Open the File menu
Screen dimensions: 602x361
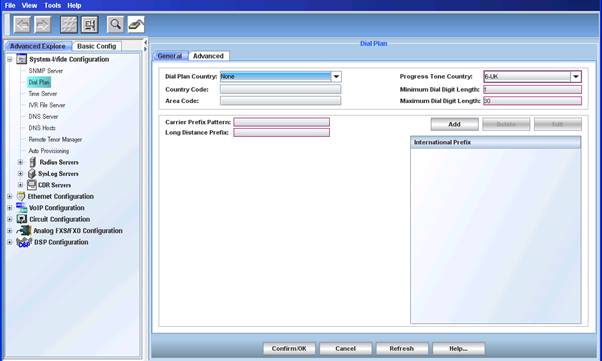10,5
